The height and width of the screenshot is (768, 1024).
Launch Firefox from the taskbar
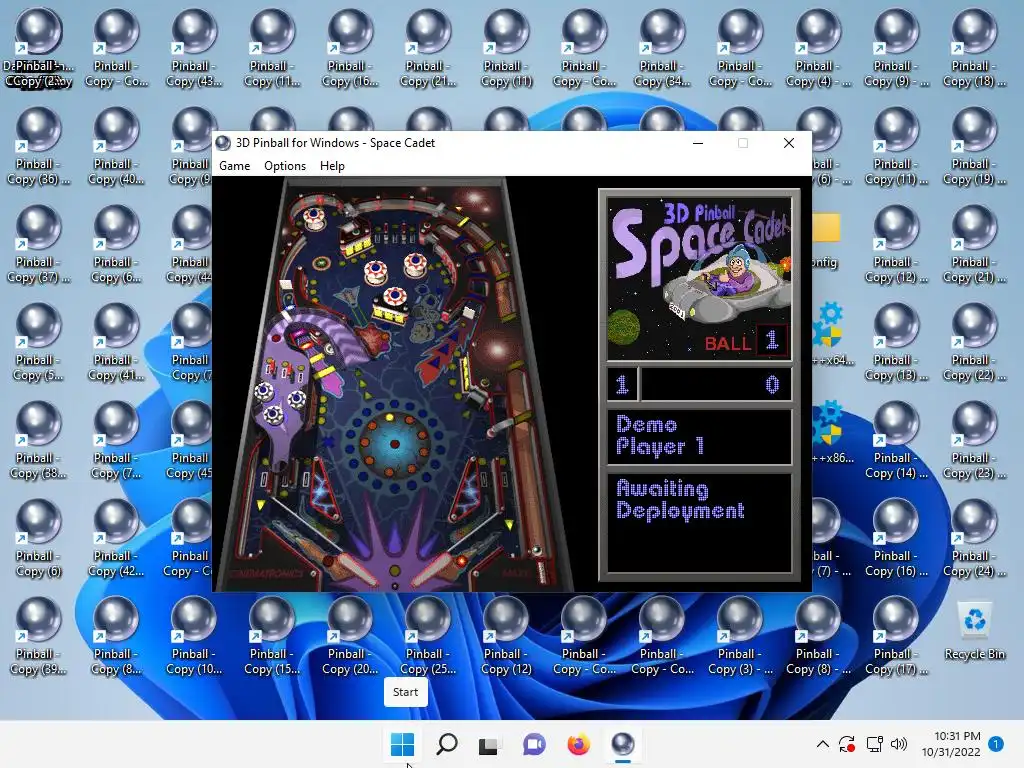click(x=579, y=744)
